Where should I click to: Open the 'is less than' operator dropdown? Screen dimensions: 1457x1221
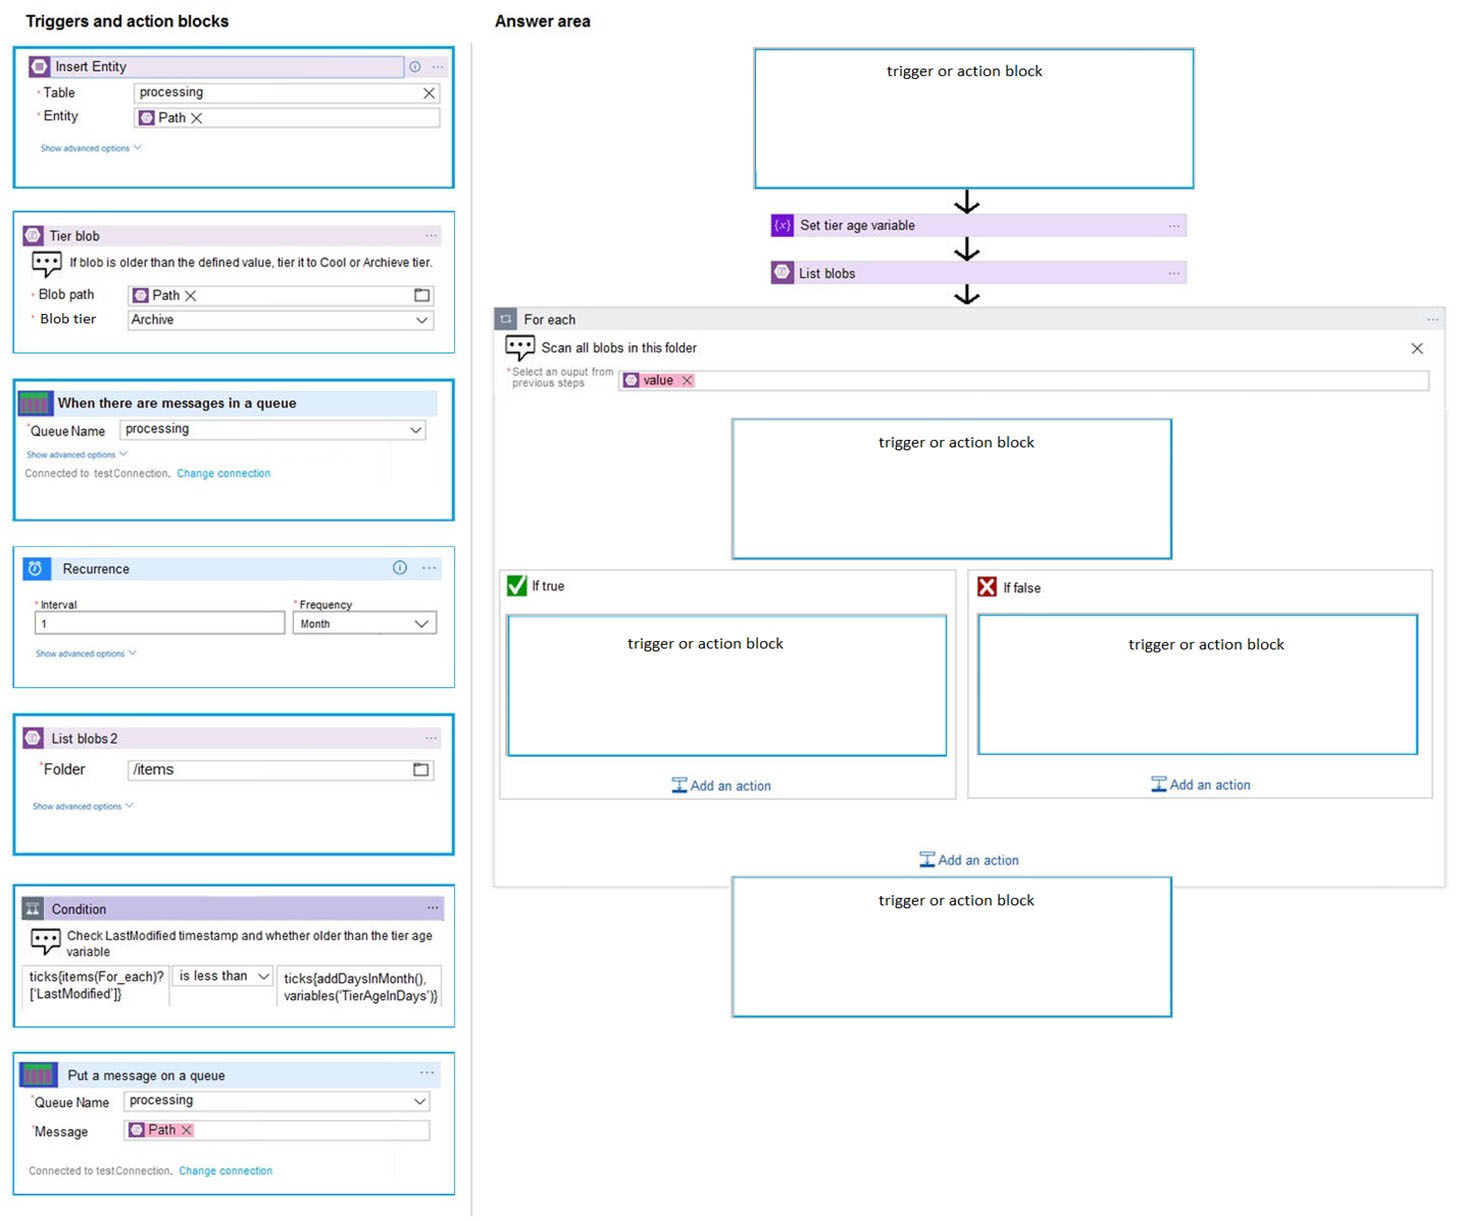(x=263, y=976)
